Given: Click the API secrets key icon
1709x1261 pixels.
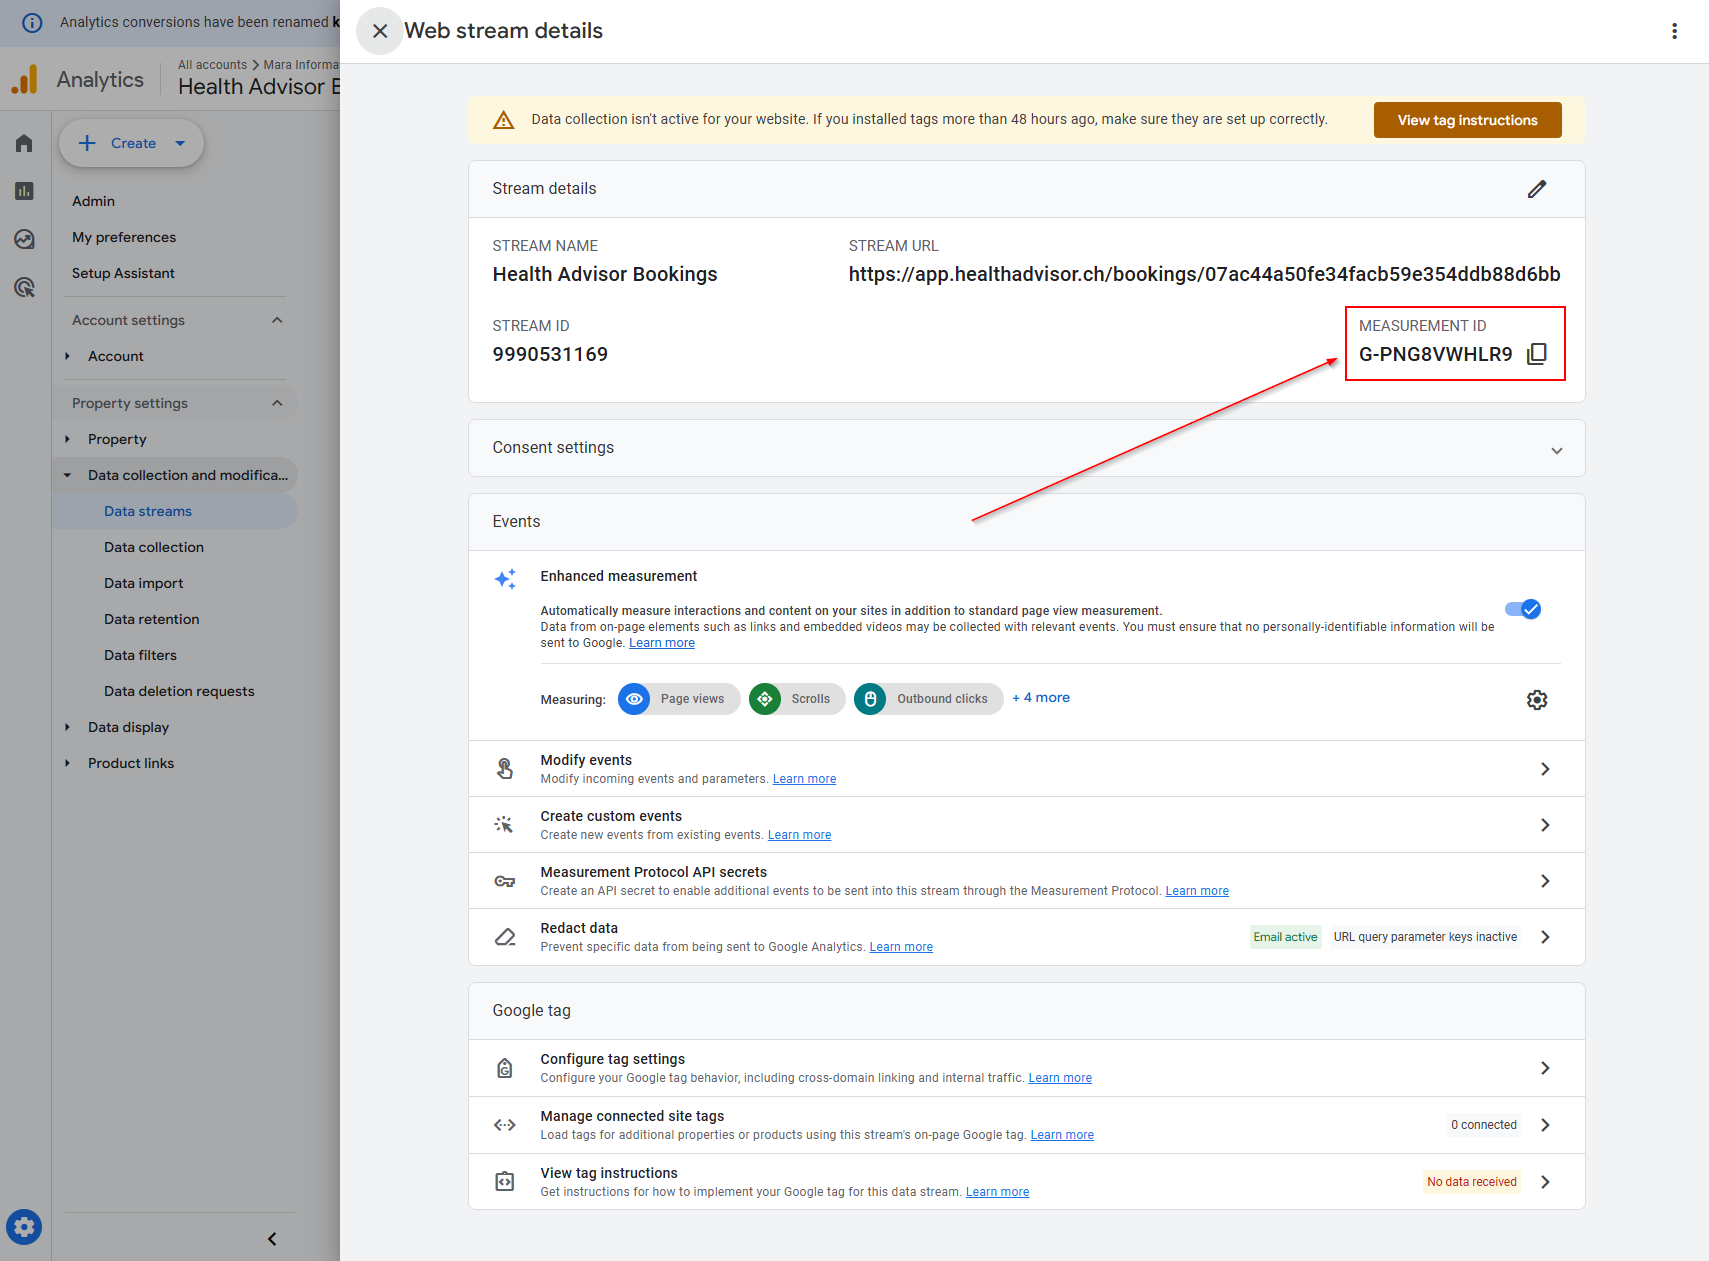Looking at the screenshot, I should (x=505, y=881).
